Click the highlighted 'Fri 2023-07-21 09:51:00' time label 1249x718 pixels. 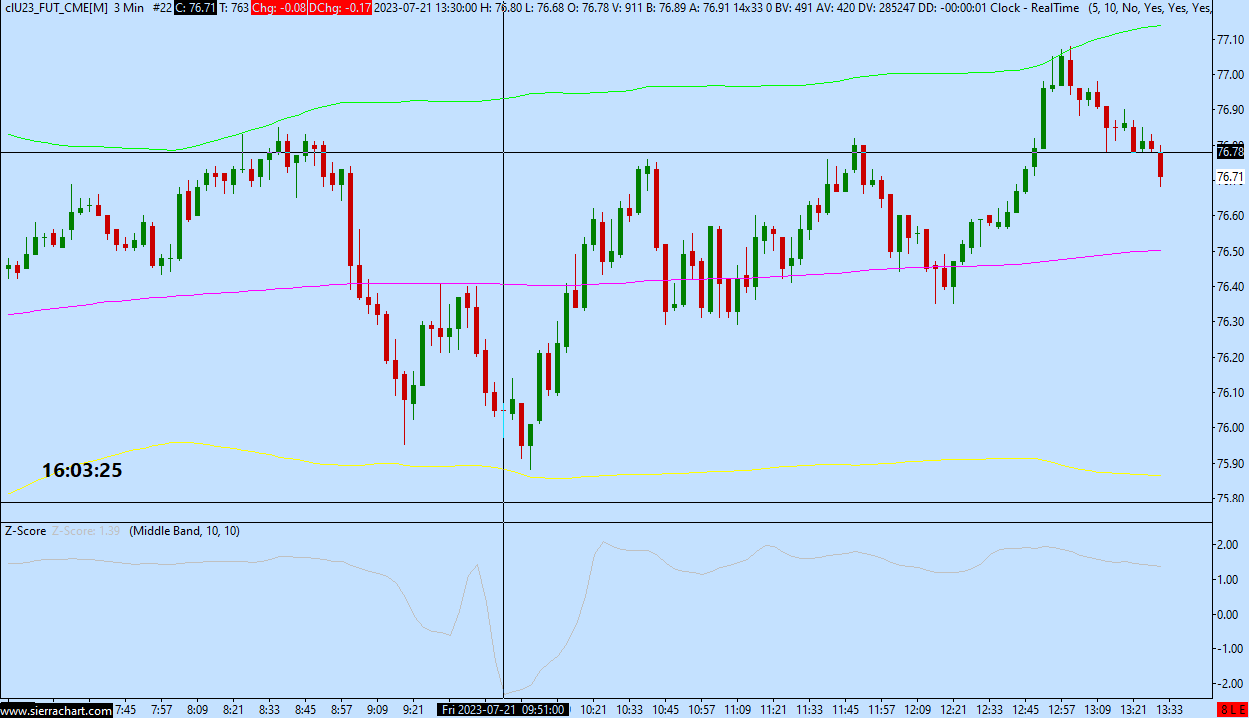[504, 711]
